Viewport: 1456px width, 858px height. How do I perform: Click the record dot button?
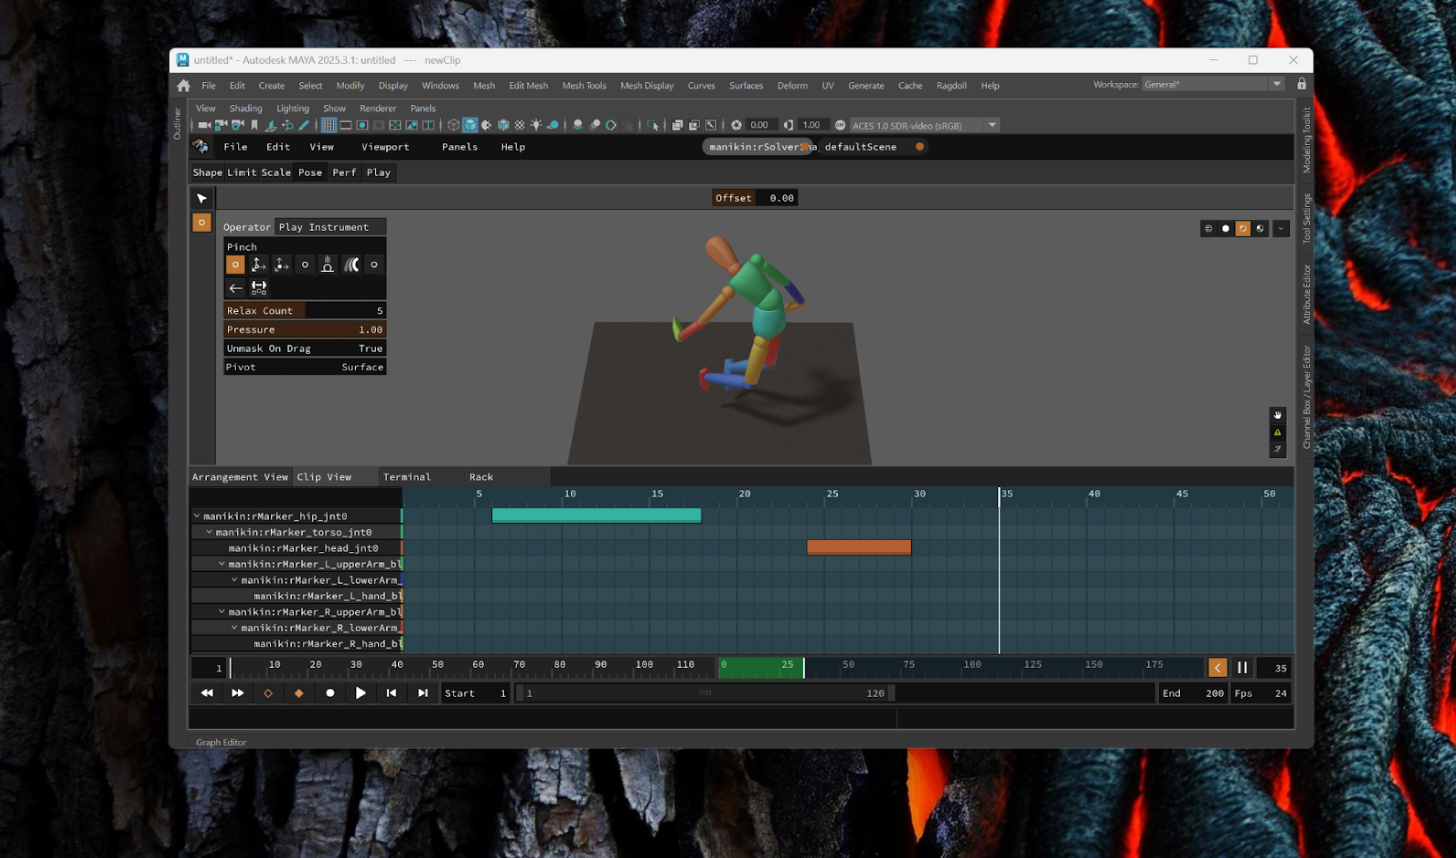pyautogui.click(x=330, y=693)
